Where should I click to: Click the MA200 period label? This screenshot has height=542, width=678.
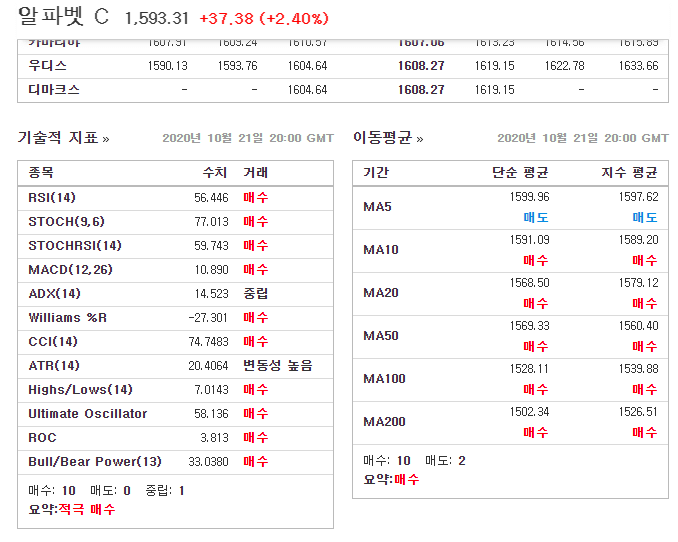tap(384, 422)
